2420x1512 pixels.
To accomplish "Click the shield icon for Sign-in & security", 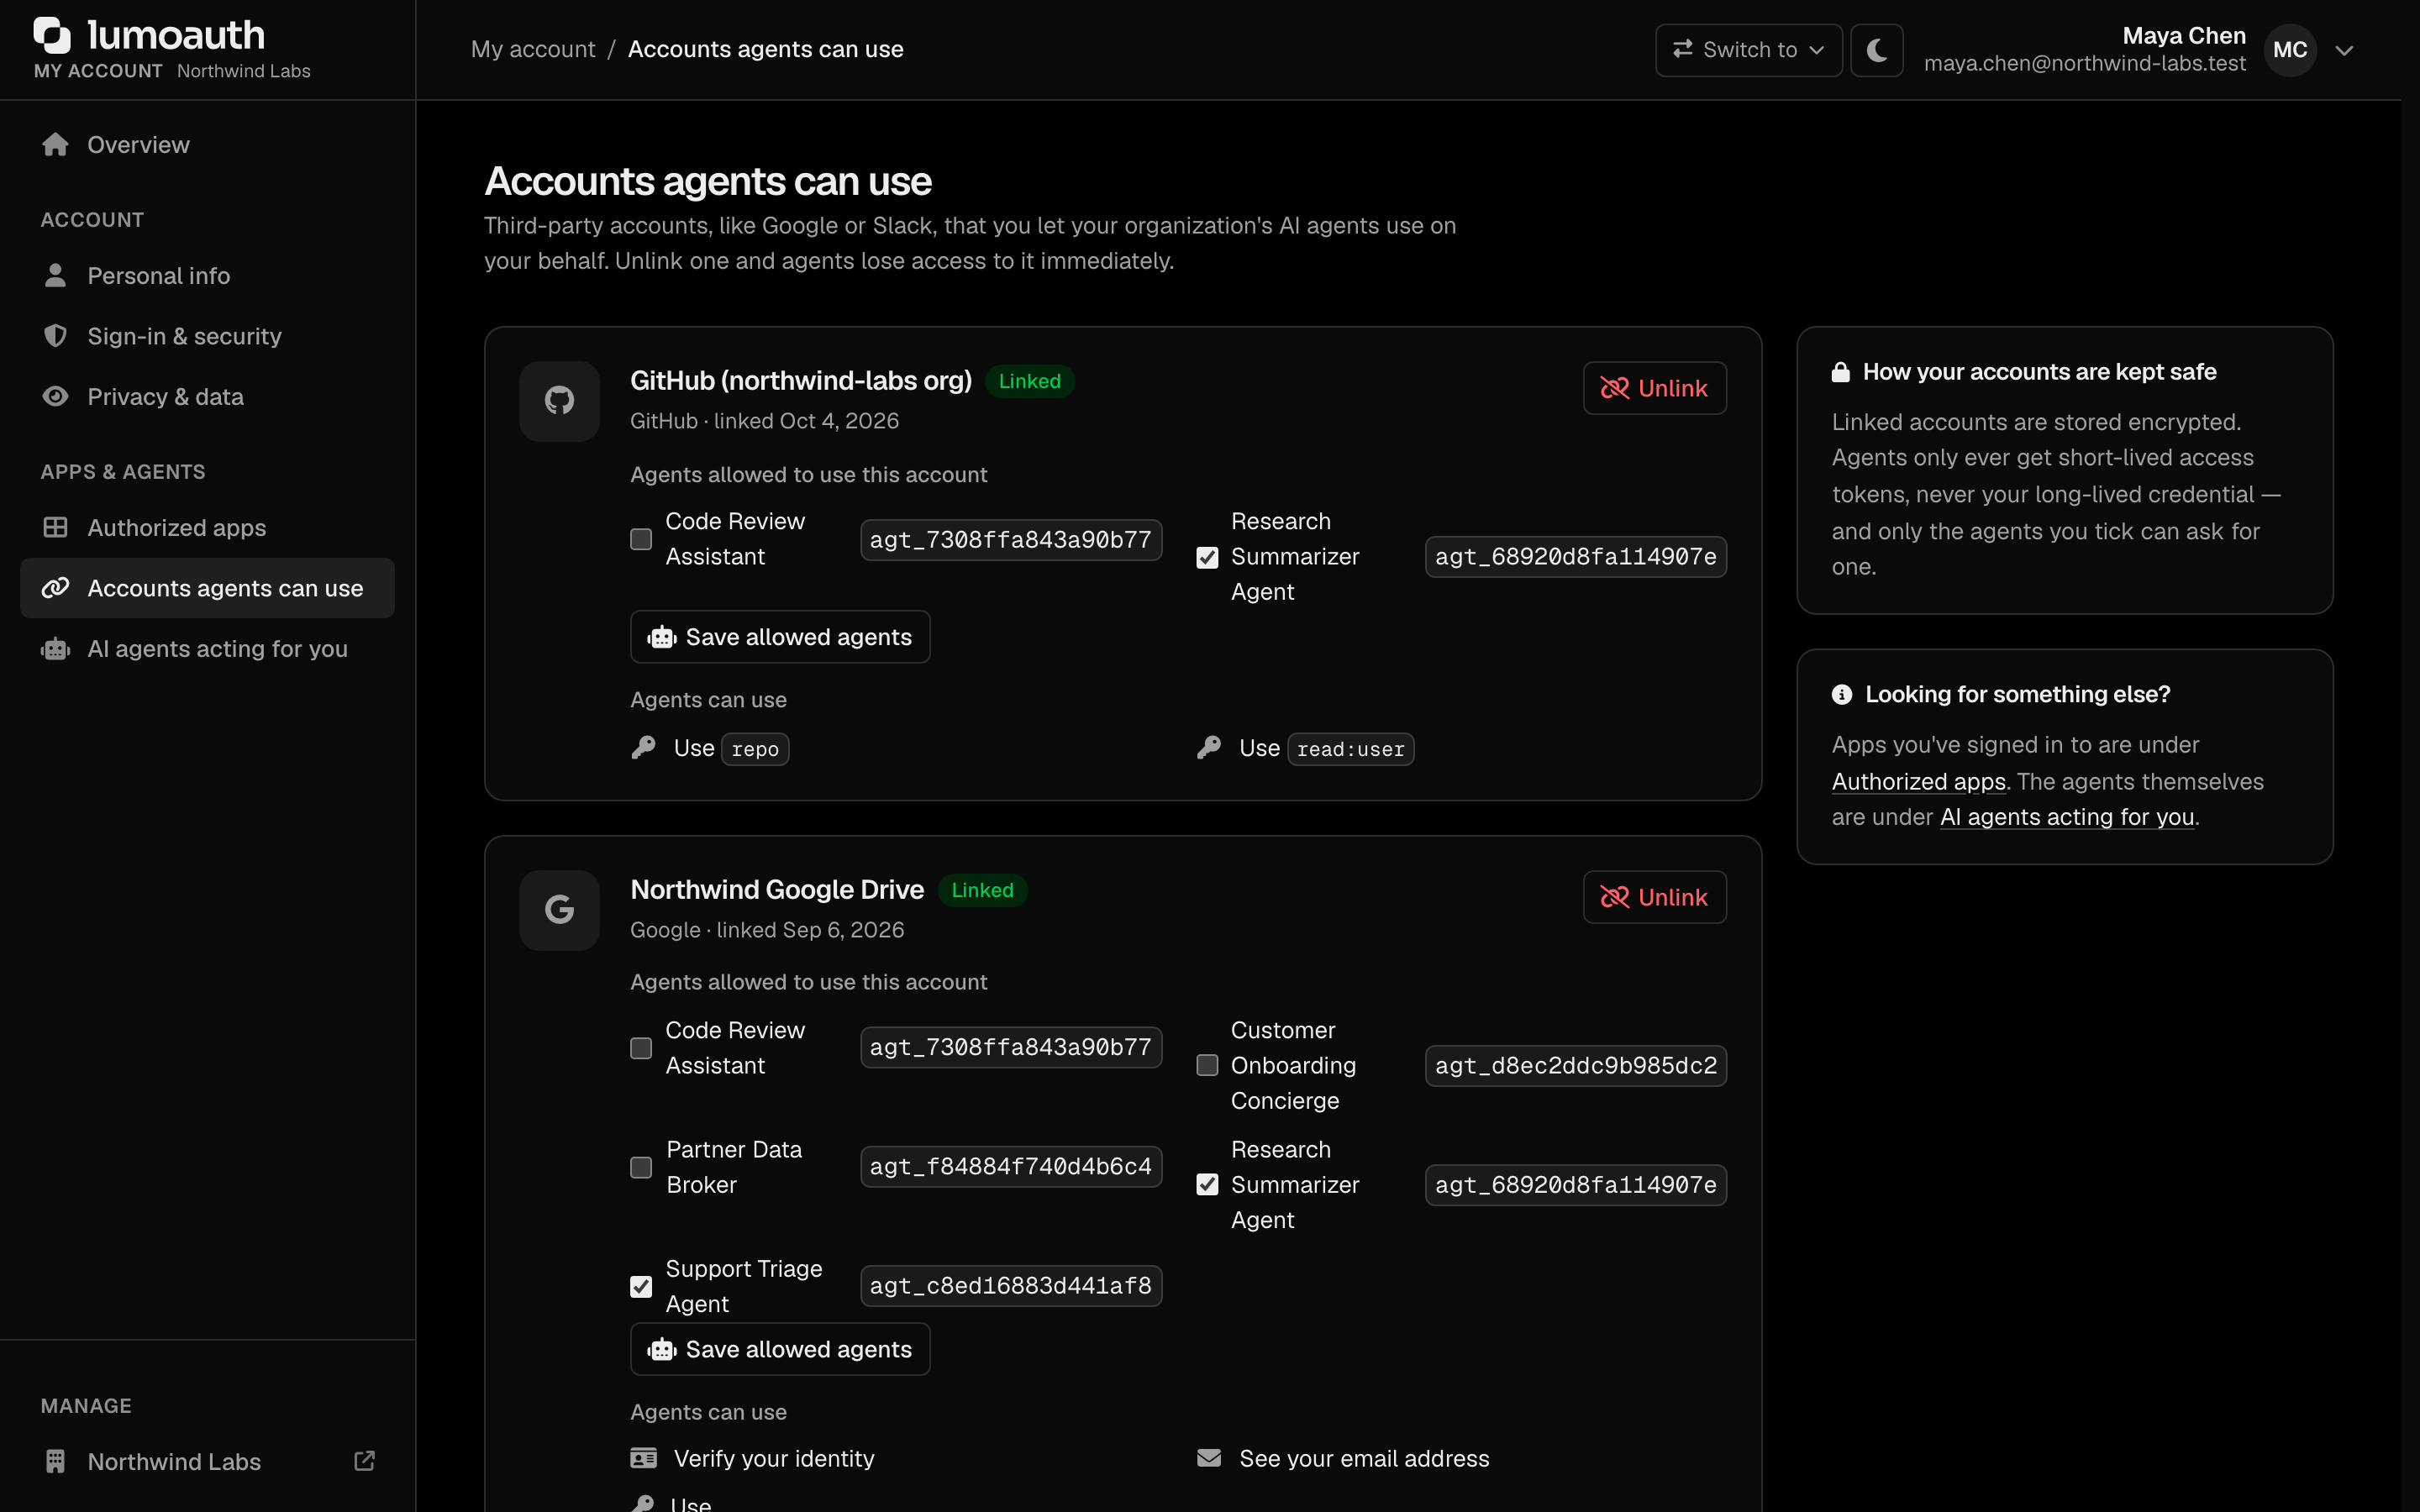I will coord(55,335).
